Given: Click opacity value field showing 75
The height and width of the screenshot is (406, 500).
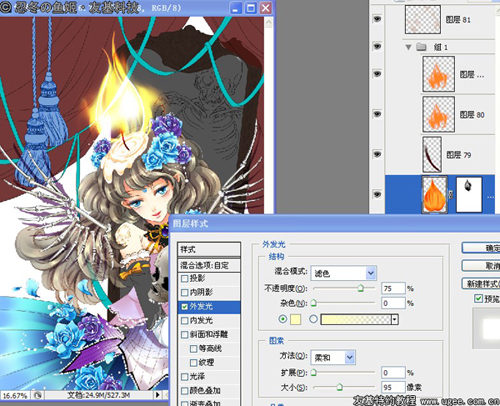Looking at the screenshot, I should click(393, 288).
